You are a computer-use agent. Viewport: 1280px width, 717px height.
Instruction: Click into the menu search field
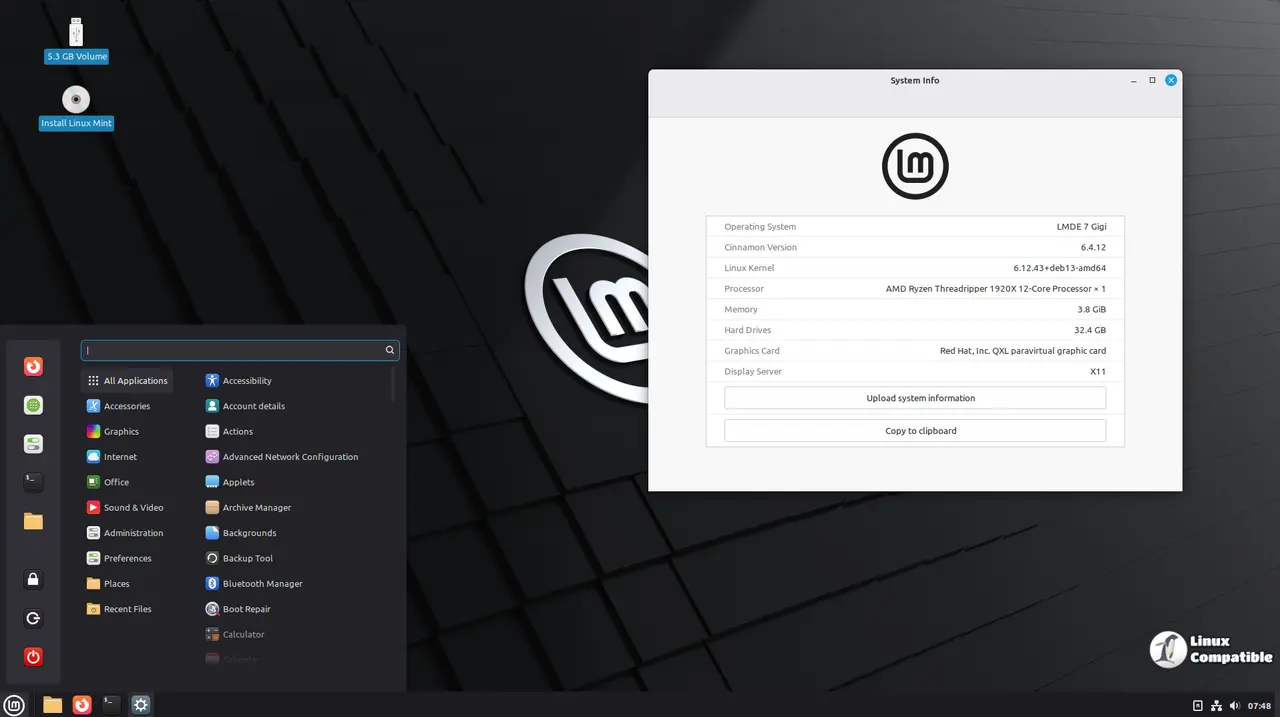235,350
